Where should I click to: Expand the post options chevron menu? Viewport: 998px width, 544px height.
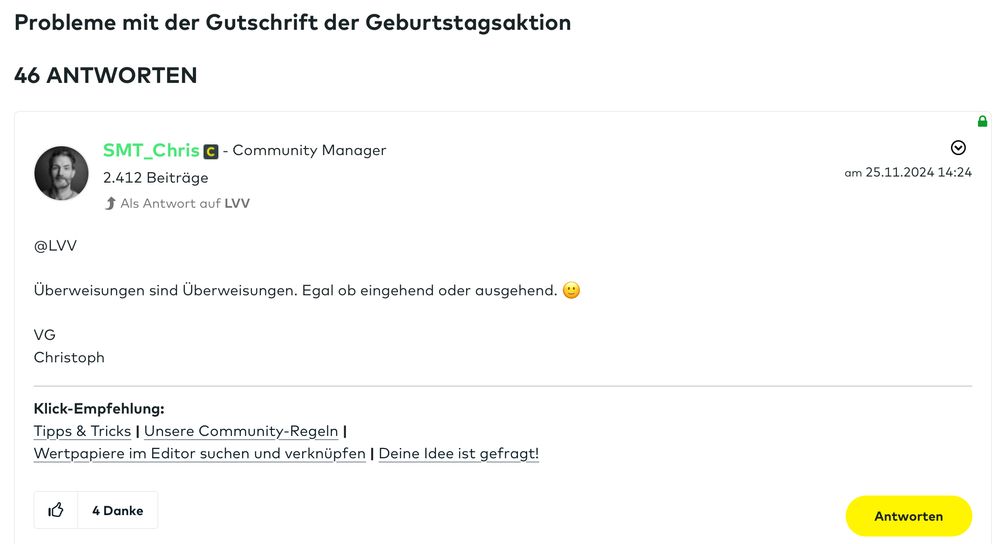point(958,148)
